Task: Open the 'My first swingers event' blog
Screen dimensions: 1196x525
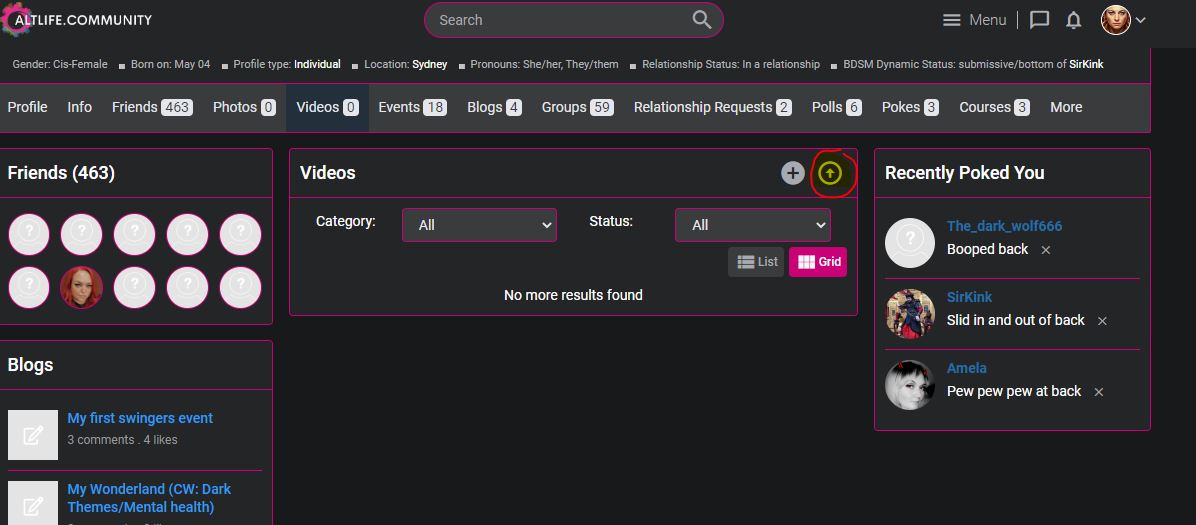Action: [x=140, y=418]
